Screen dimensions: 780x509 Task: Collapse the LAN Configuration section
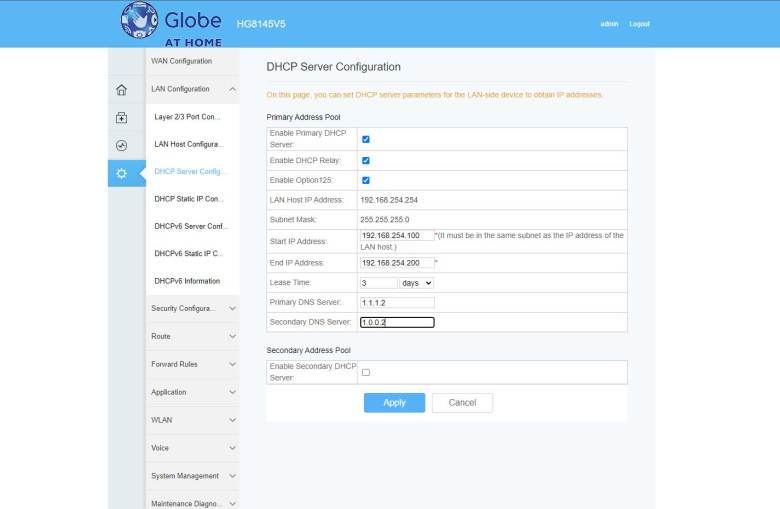pos(193,89)
